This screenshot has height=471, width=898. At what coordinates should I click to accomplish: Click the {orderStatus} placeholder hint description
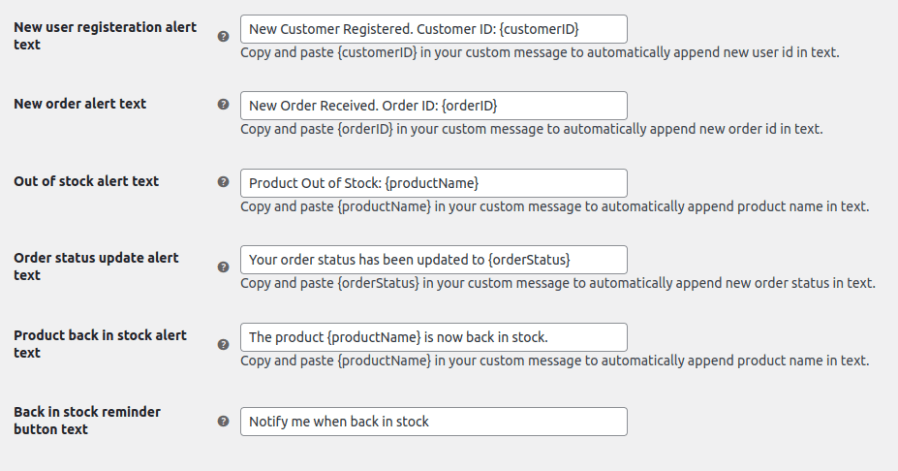coord(558,283)
